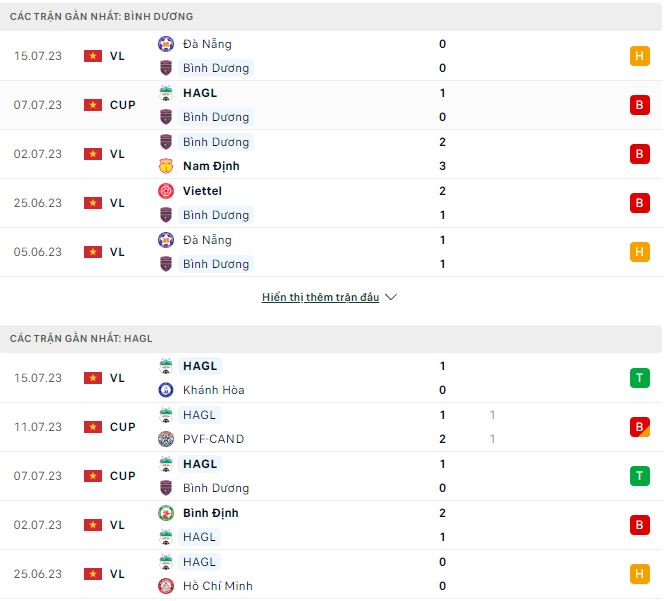Open the PVF-CAND team name link
This screenshot has height=601, width=666.
[214, 439]
